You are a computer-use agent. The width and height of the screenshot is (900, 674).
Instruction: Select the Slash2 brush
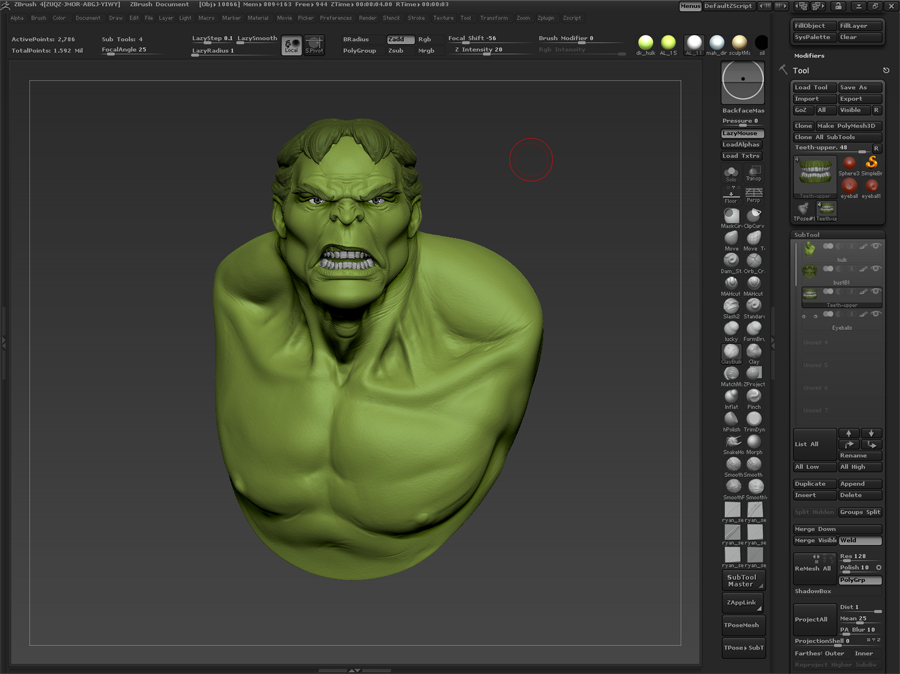pos(731,306)
